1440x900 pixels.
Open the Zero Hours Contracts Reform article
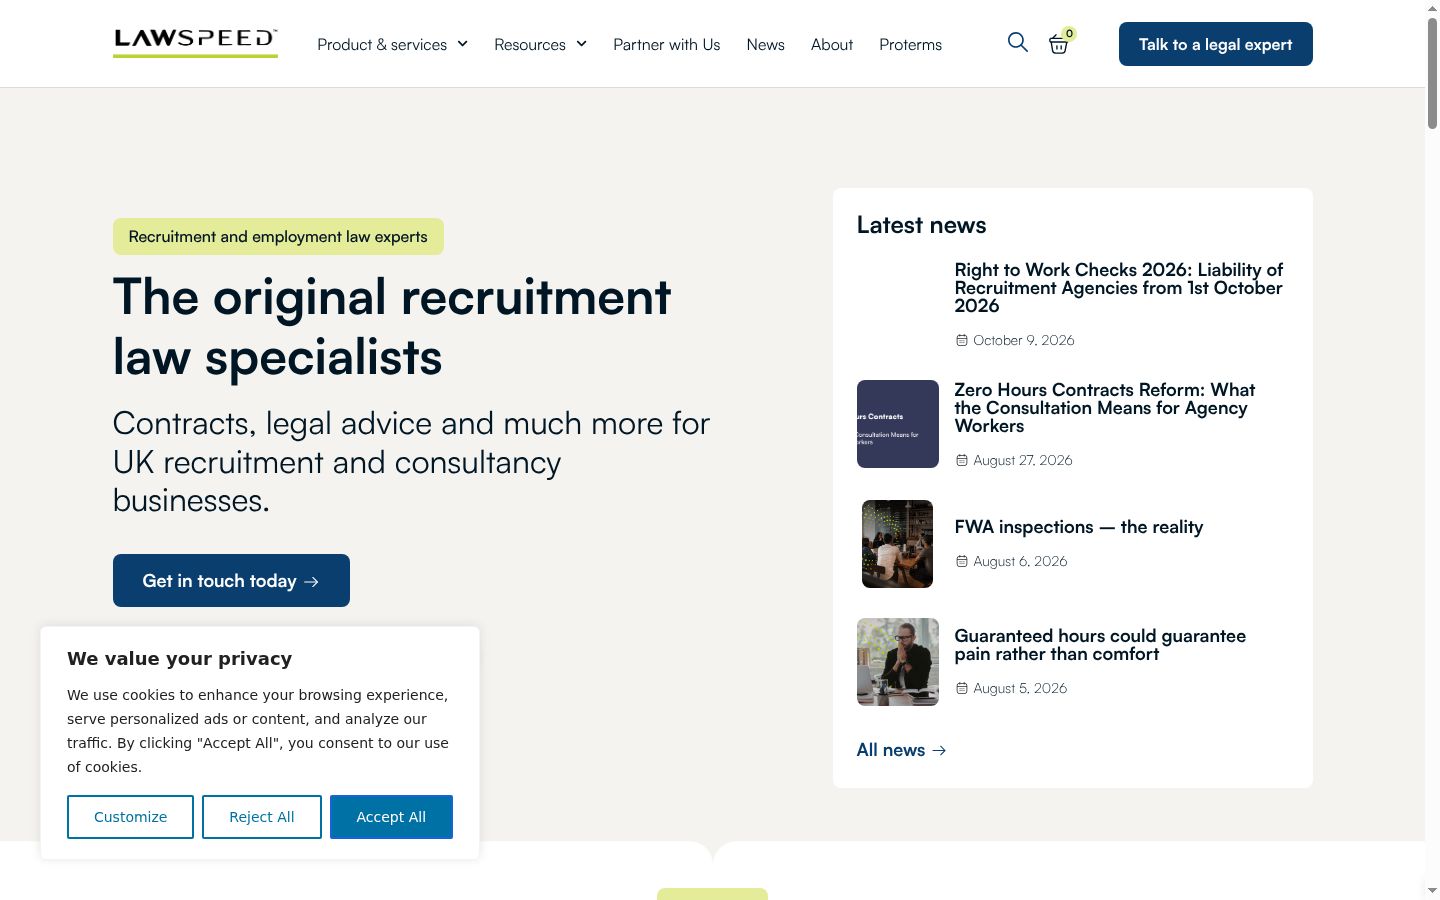click(1104, 407)
